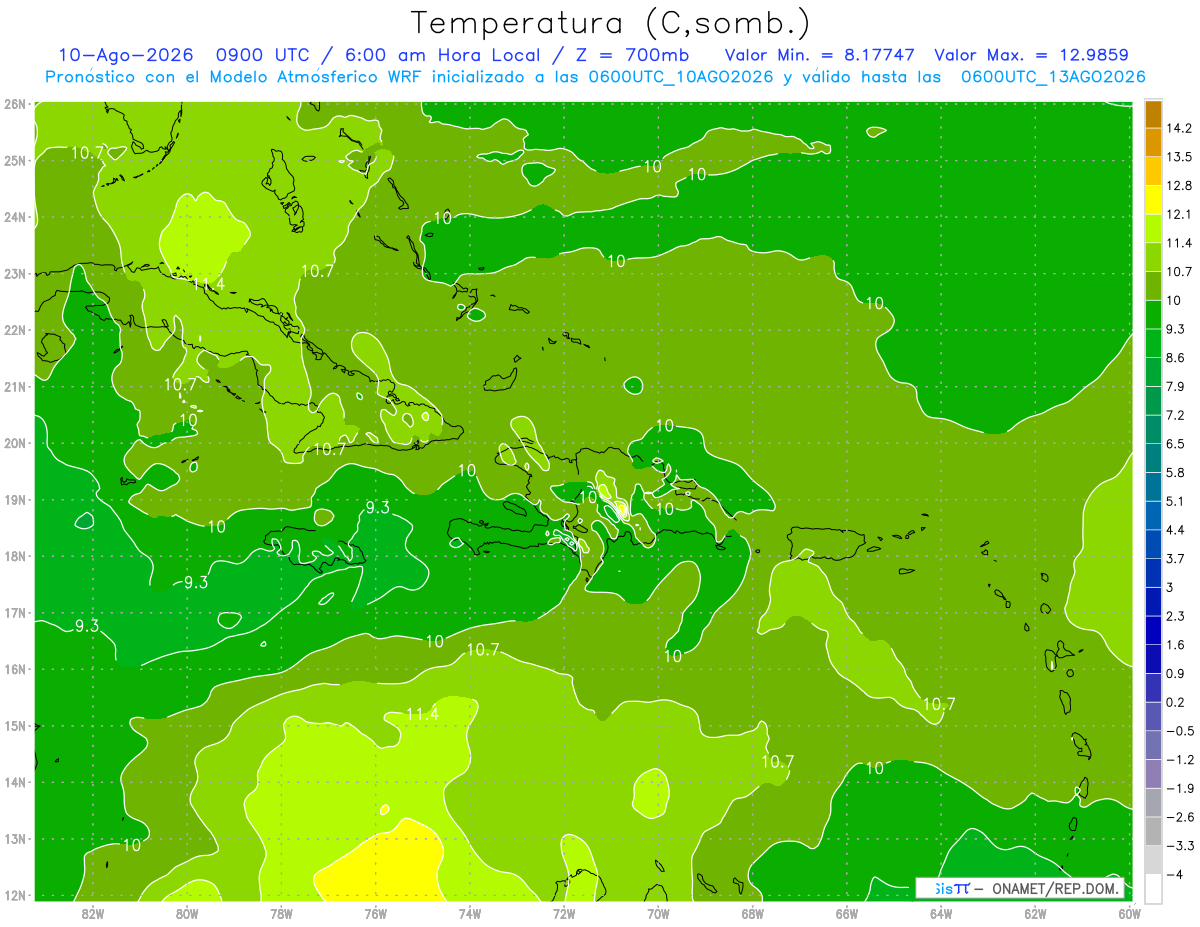The height and width of the screenshot is (927, 1200).
Task: Click the 78W longitude axis label
Action: (x=281, y=912)
